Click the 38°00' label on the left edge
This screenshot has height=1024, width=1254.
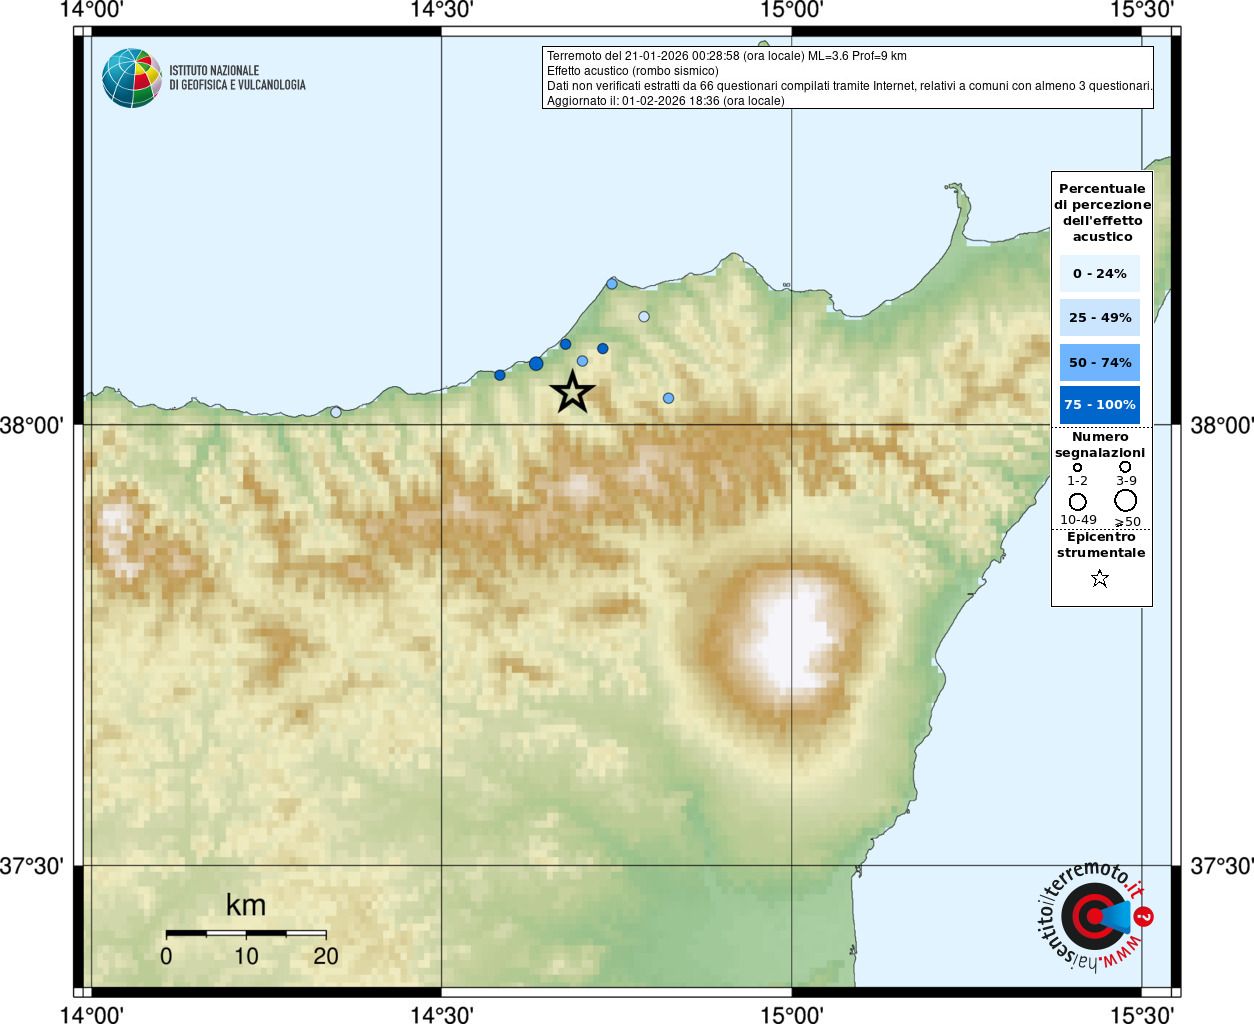pos(31,426)
